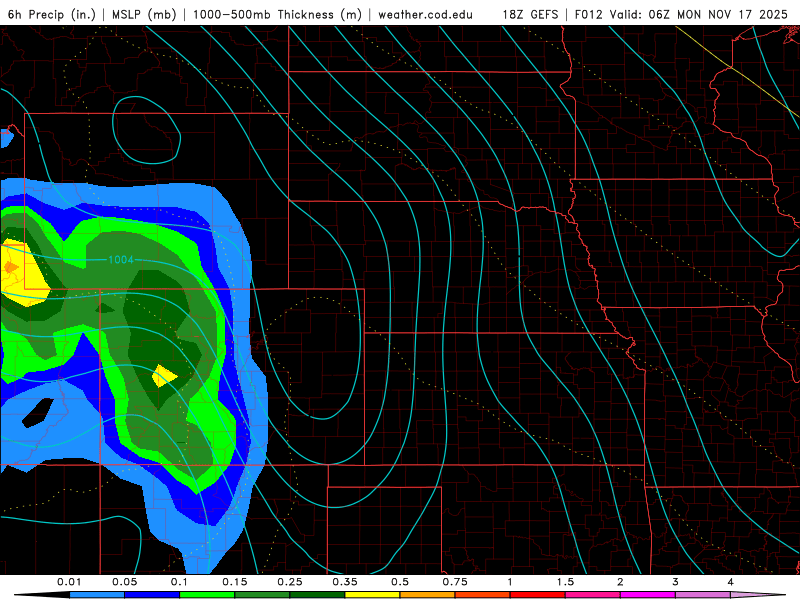This screenshot has width=800, height=600.
Task: Select the light orange 0.5 legend swatch
Action: coord(428,595)
